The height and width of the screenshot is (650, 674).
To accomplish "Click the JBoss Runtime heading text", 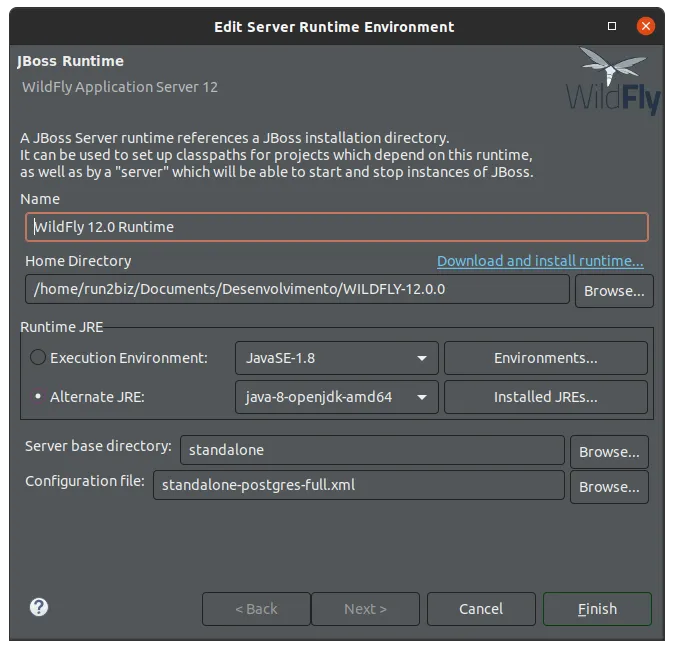I will point(70,61).
